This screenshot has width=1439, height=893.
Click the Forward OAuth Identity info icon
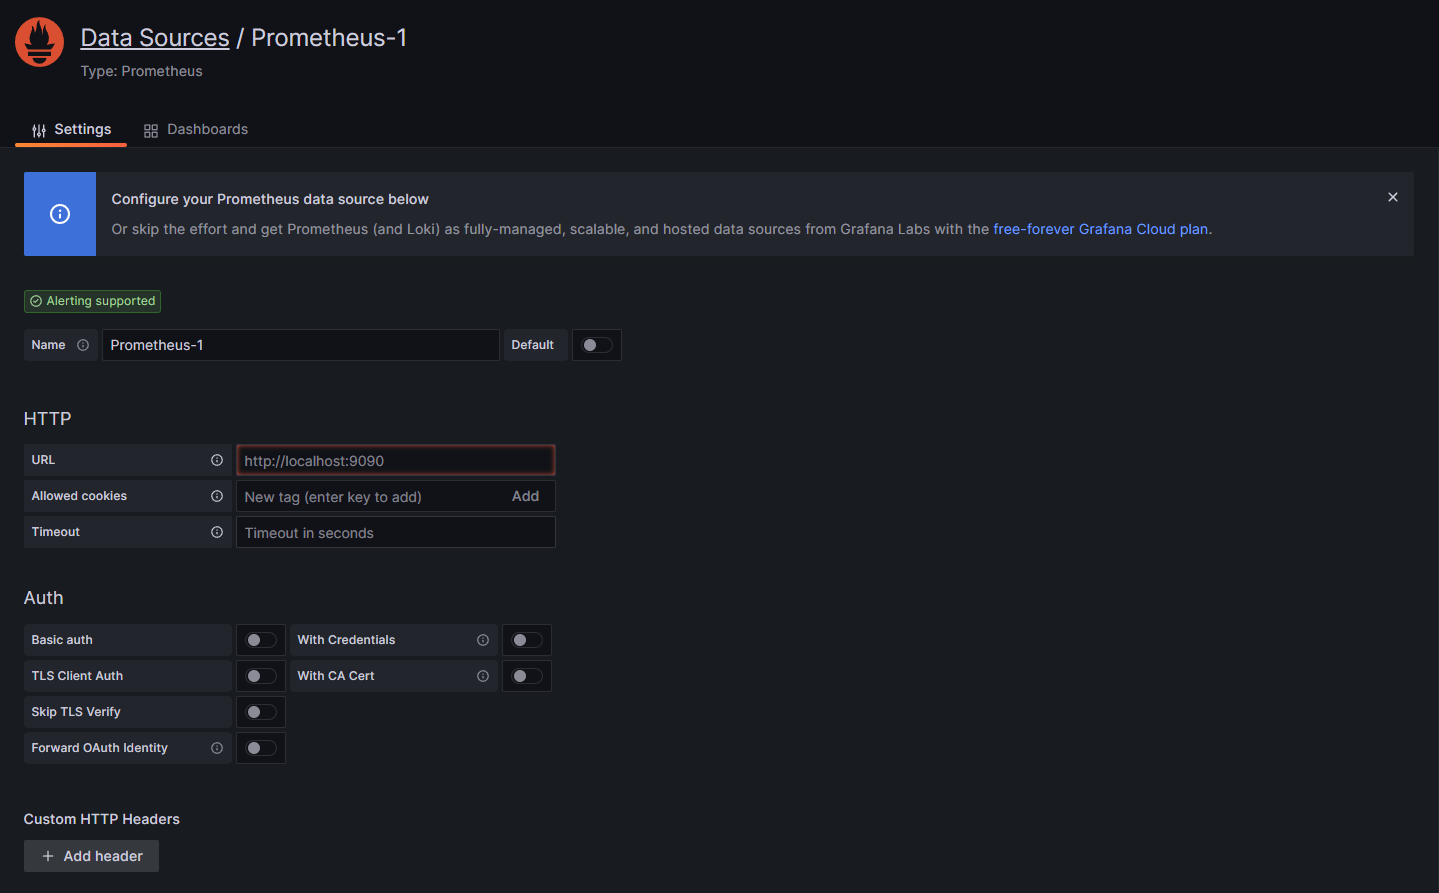tap(217, 748)
